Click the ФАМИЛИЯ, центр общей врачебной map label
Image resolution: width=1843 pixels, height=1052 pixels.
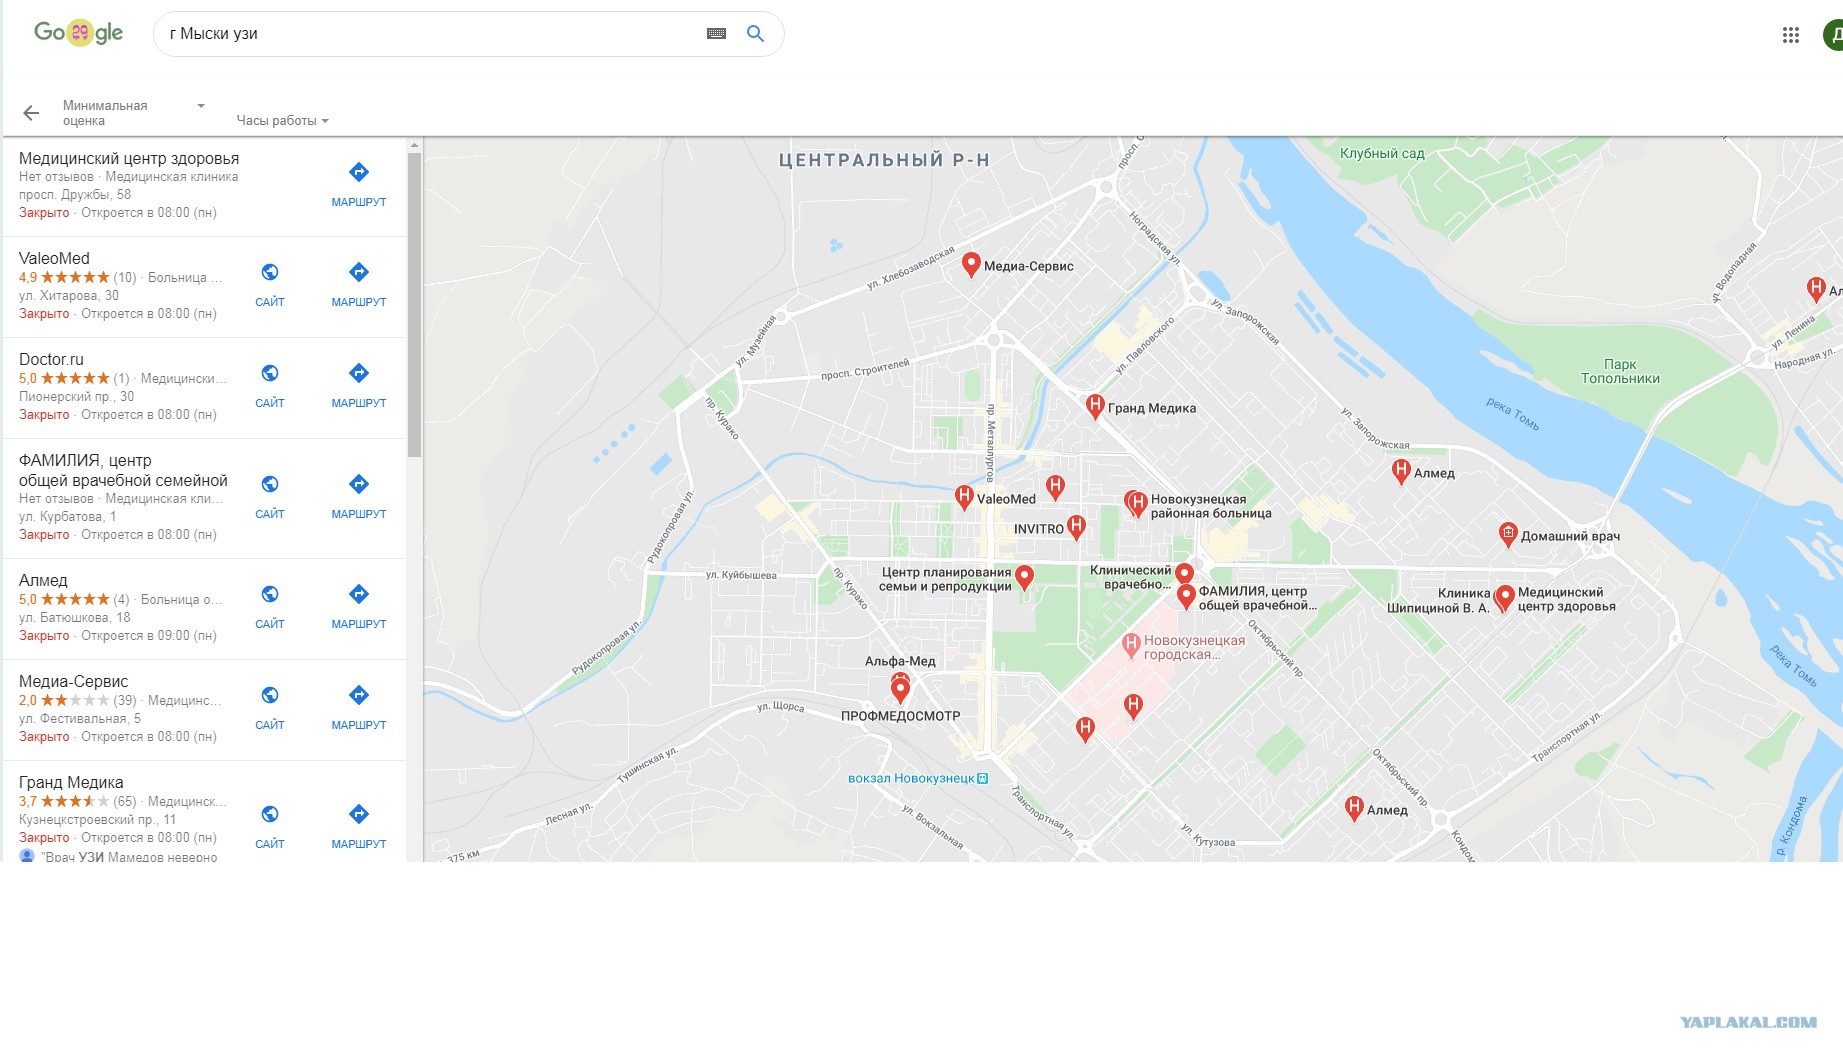pos(1258,598)
